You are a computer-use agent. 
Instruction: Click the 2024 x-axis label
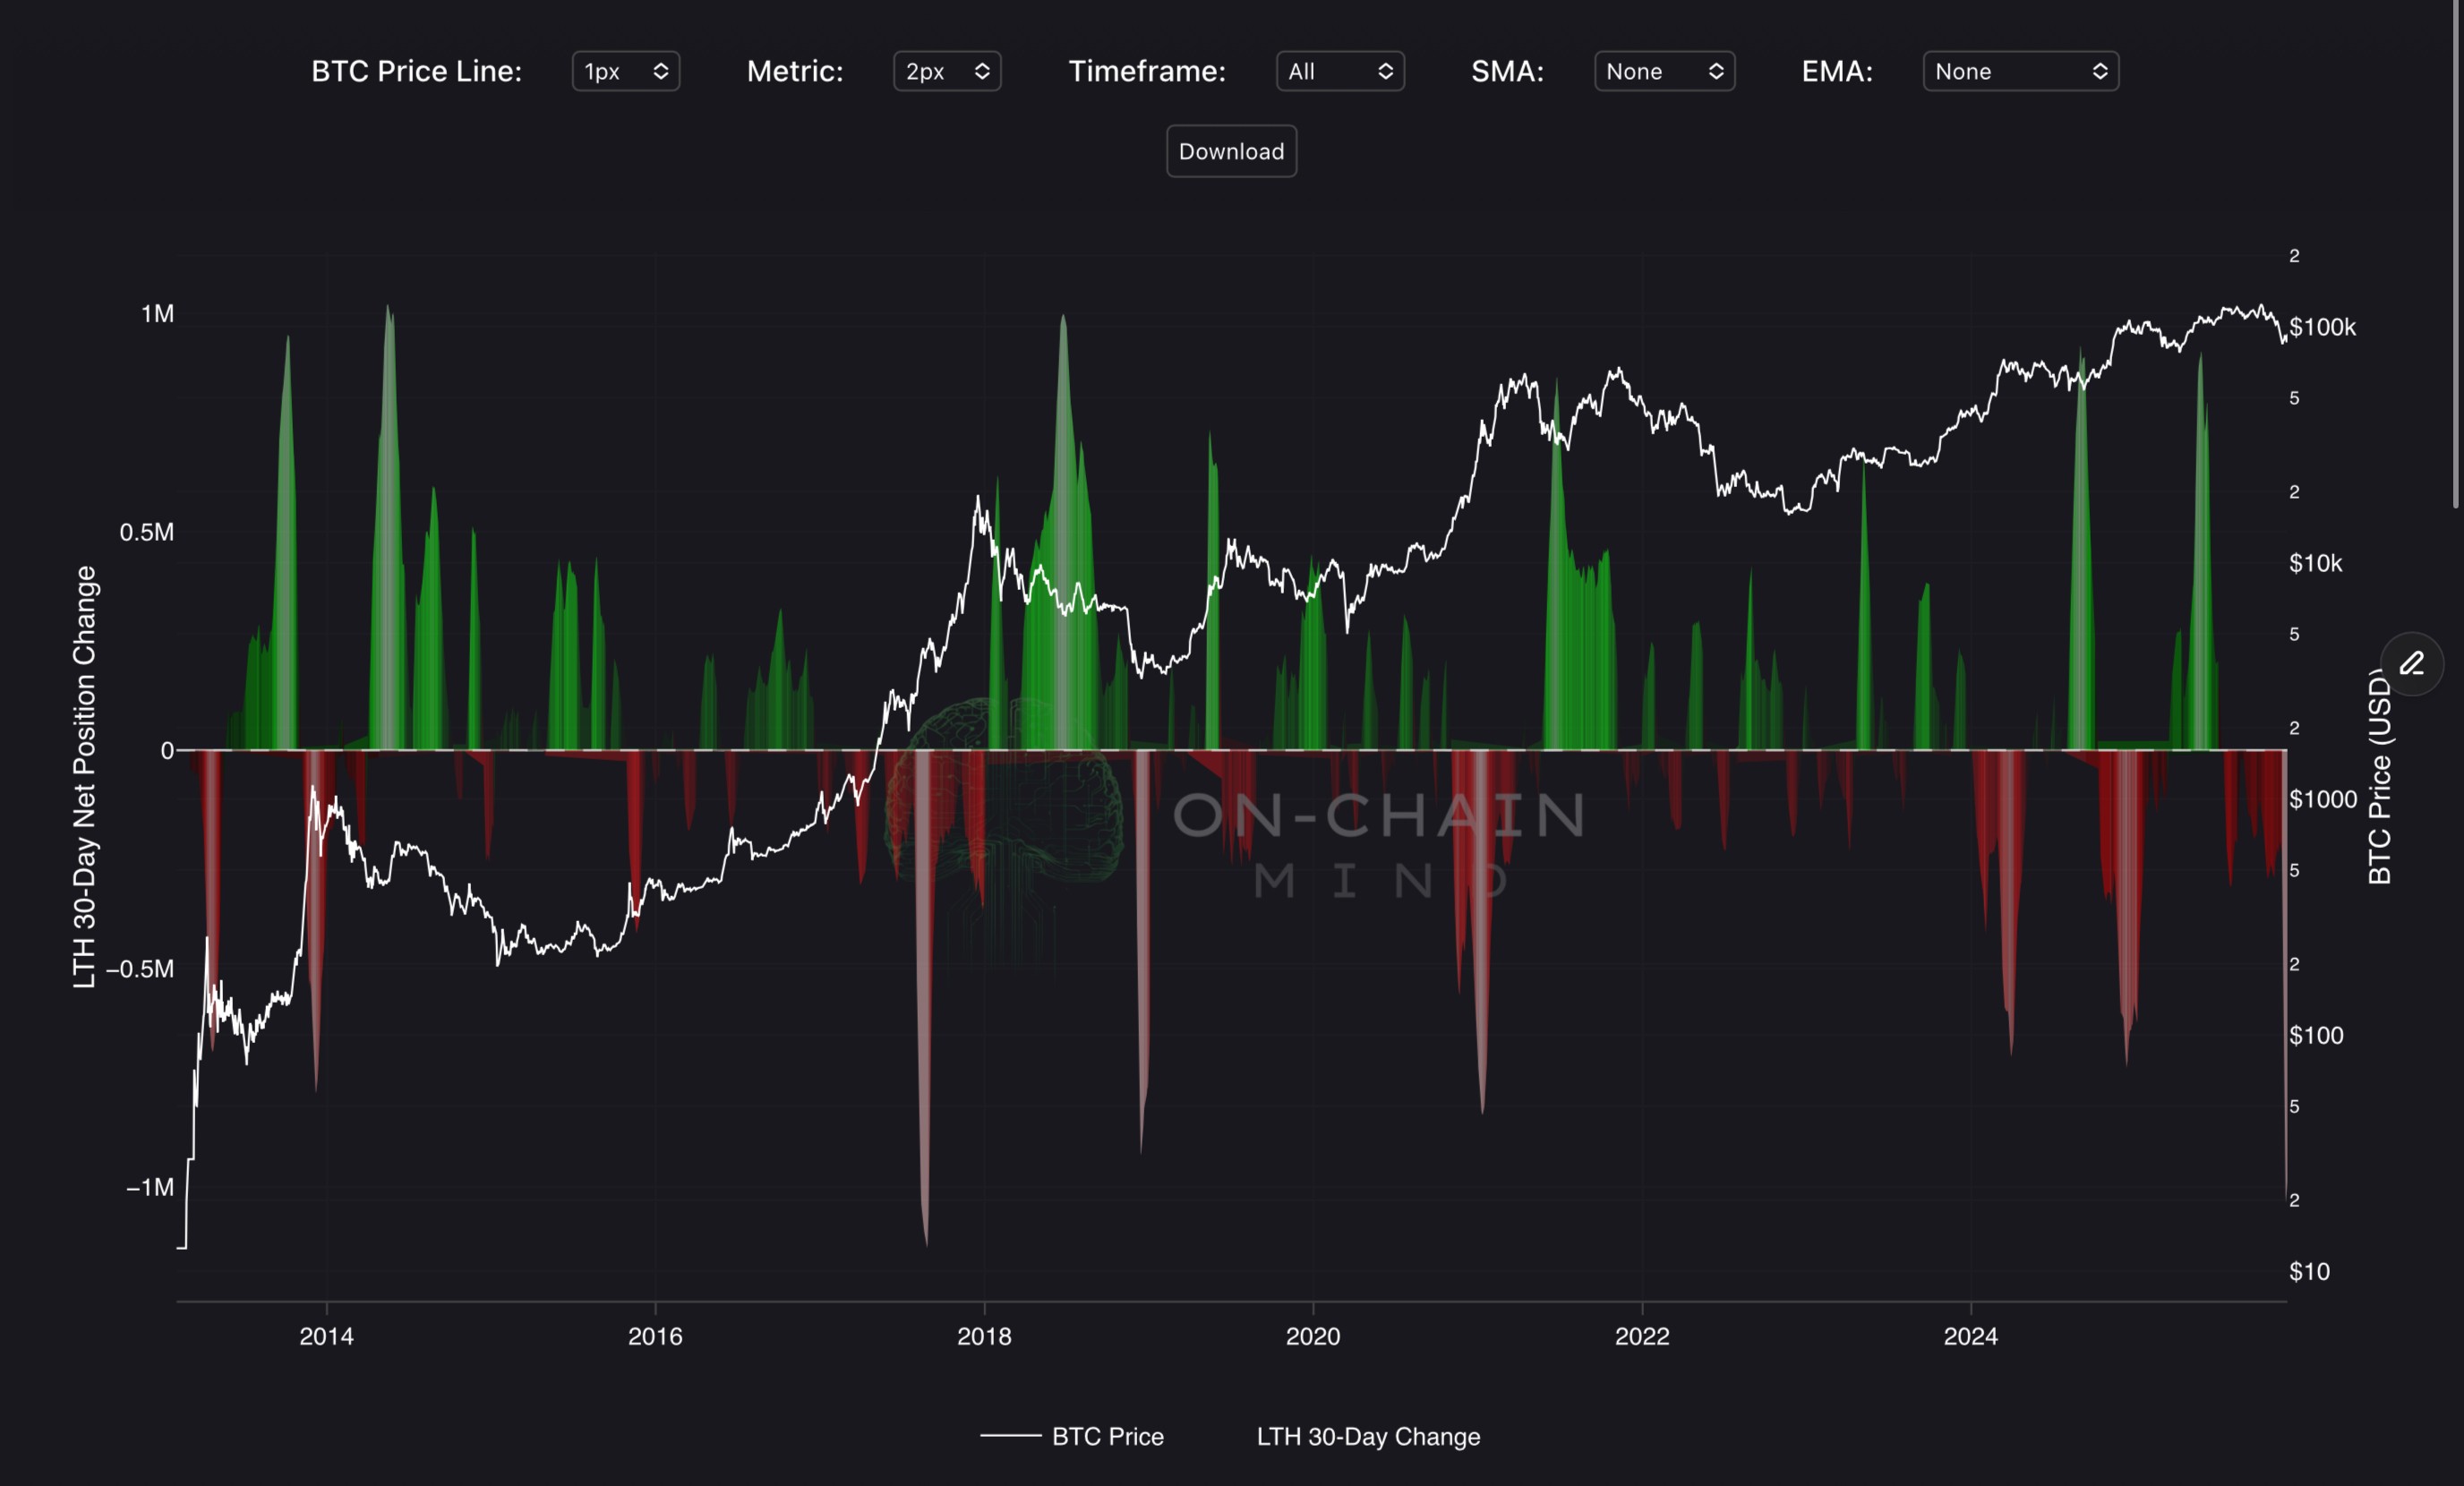click(x=1970, y=1336)
